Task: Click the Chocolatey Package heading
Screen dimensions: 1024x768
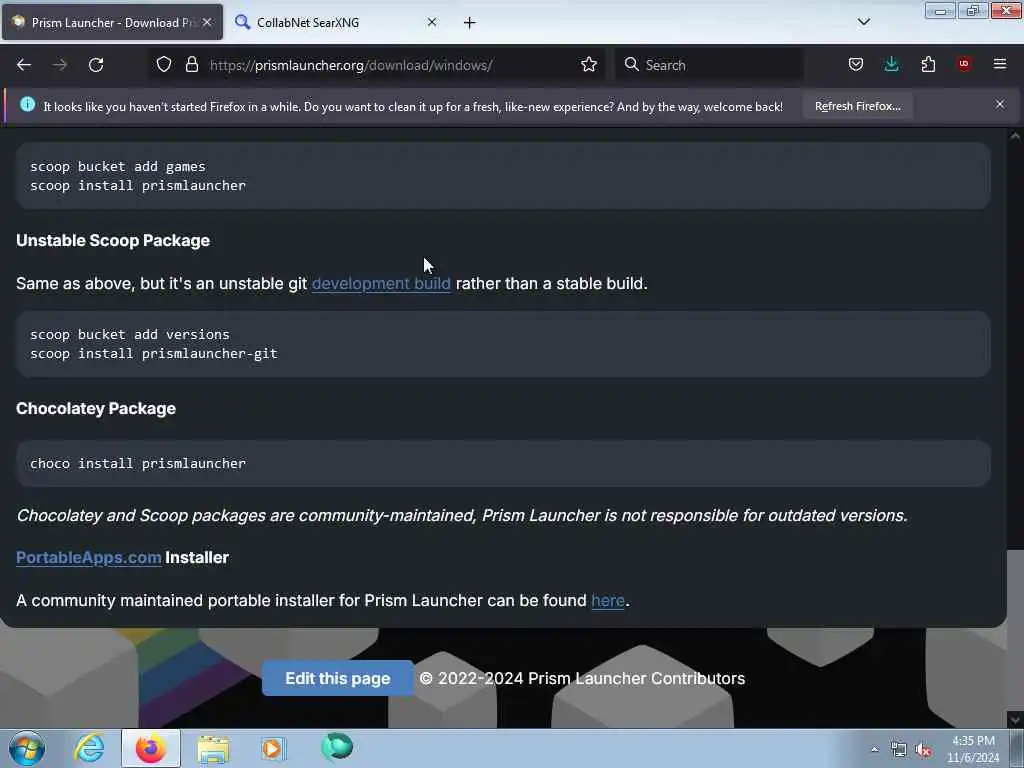Action: coord(96,409)
